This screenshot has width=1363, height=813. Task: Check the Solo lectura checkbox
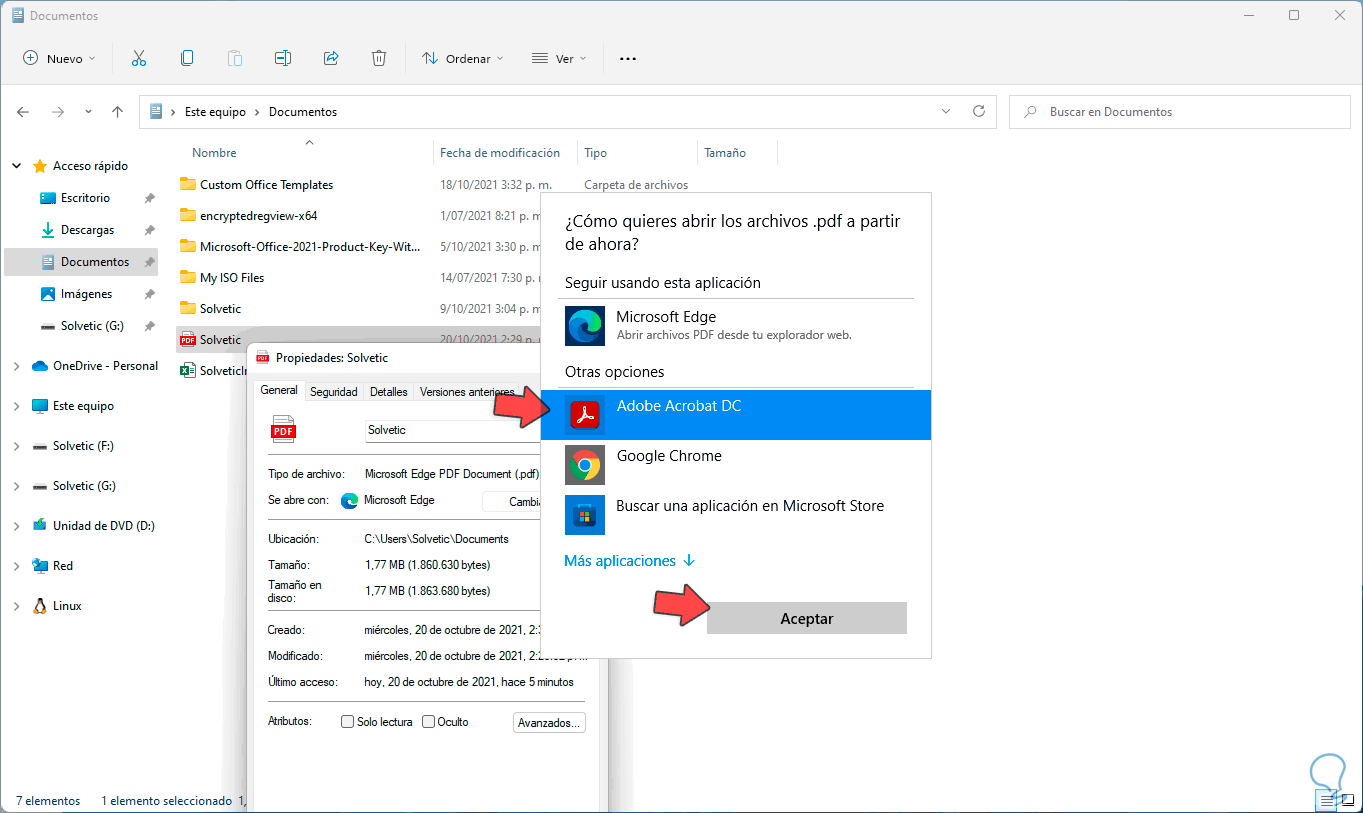click(347, 722)
